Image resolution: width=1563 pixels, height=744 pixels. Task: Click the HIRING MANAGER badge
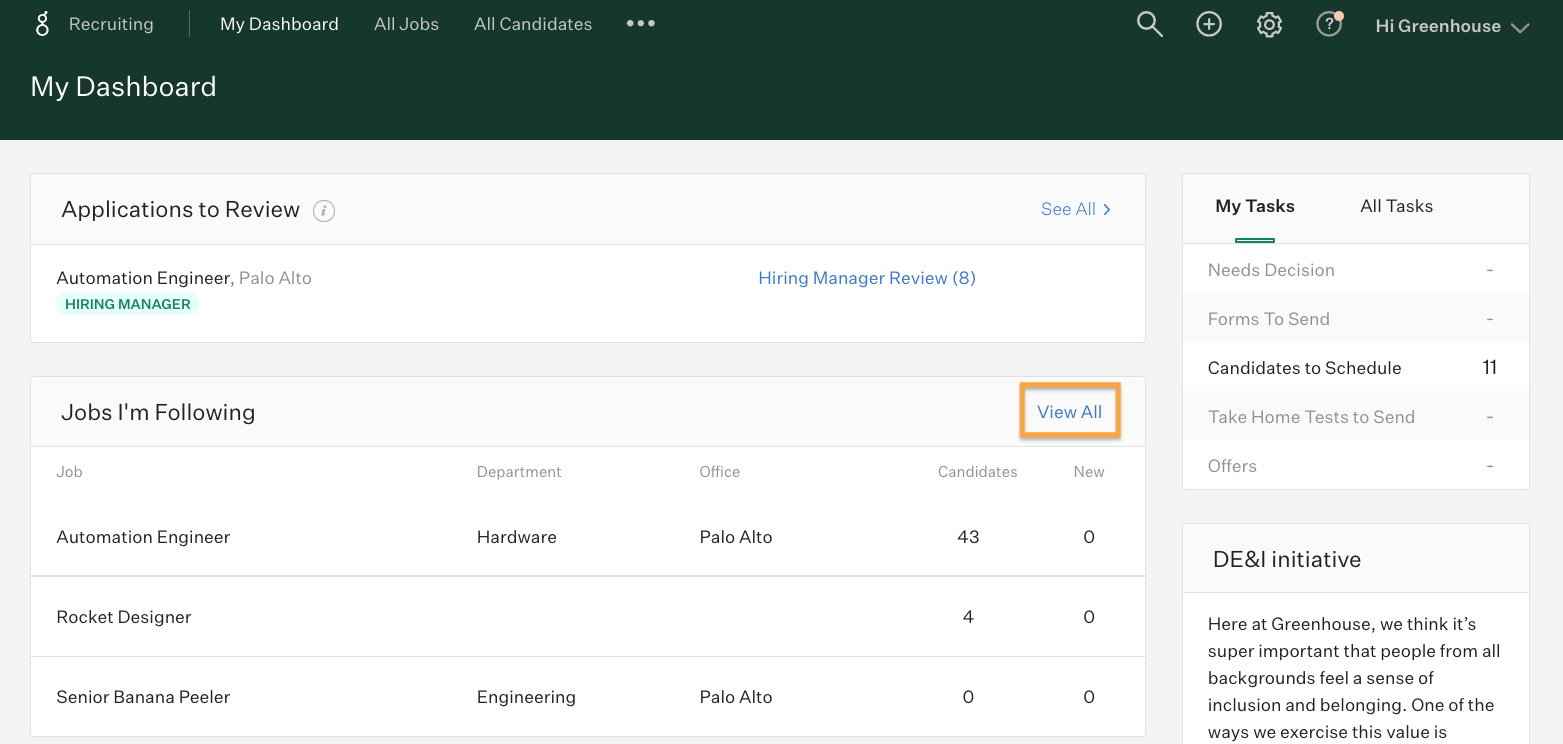127,304
